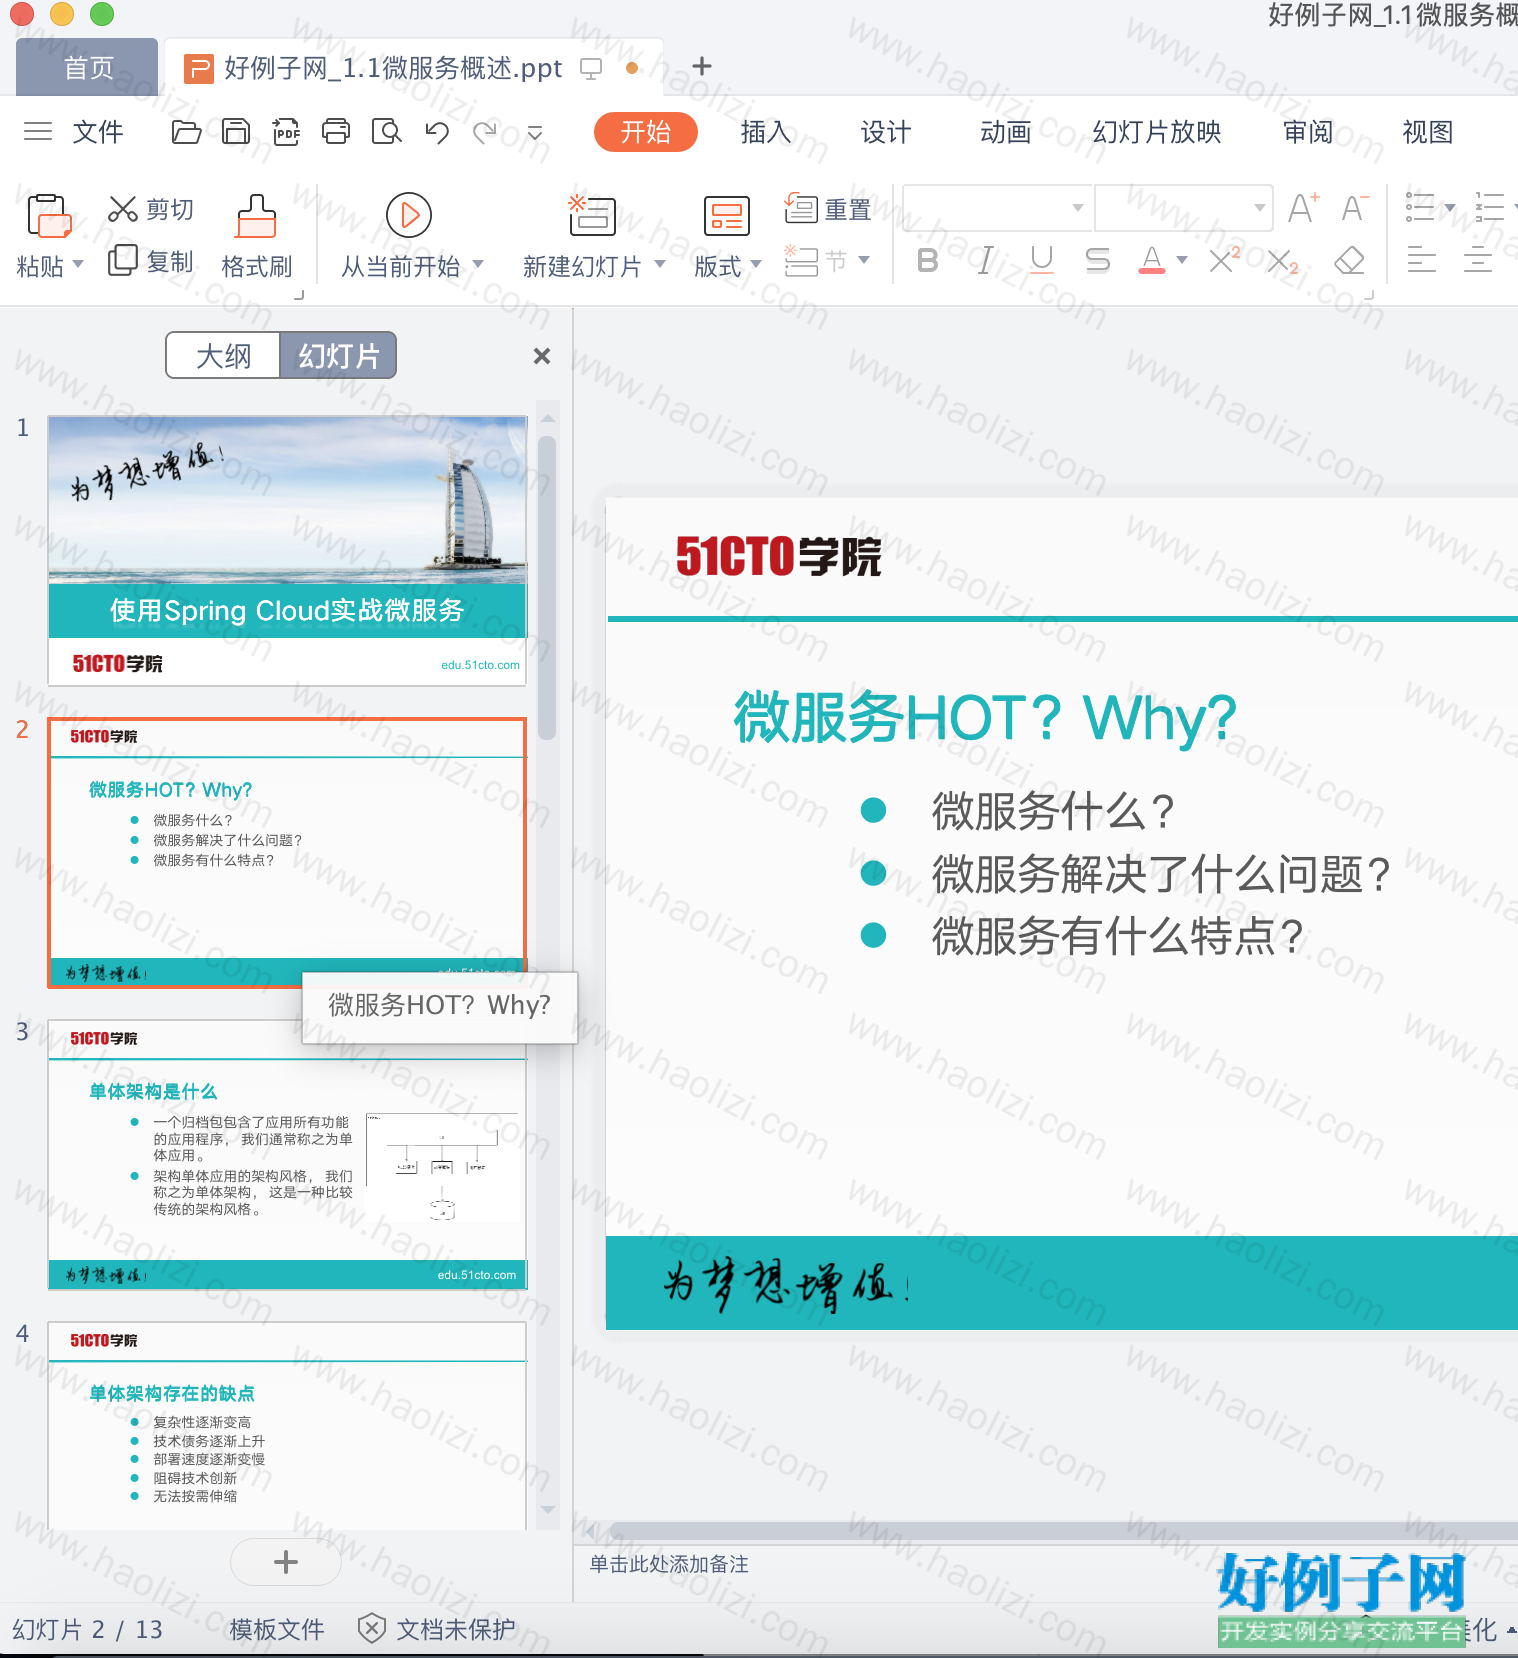The width and height of the screenshot is (1518, 1658).
Task: Add a new slide icon
Action: click(592, 215)
